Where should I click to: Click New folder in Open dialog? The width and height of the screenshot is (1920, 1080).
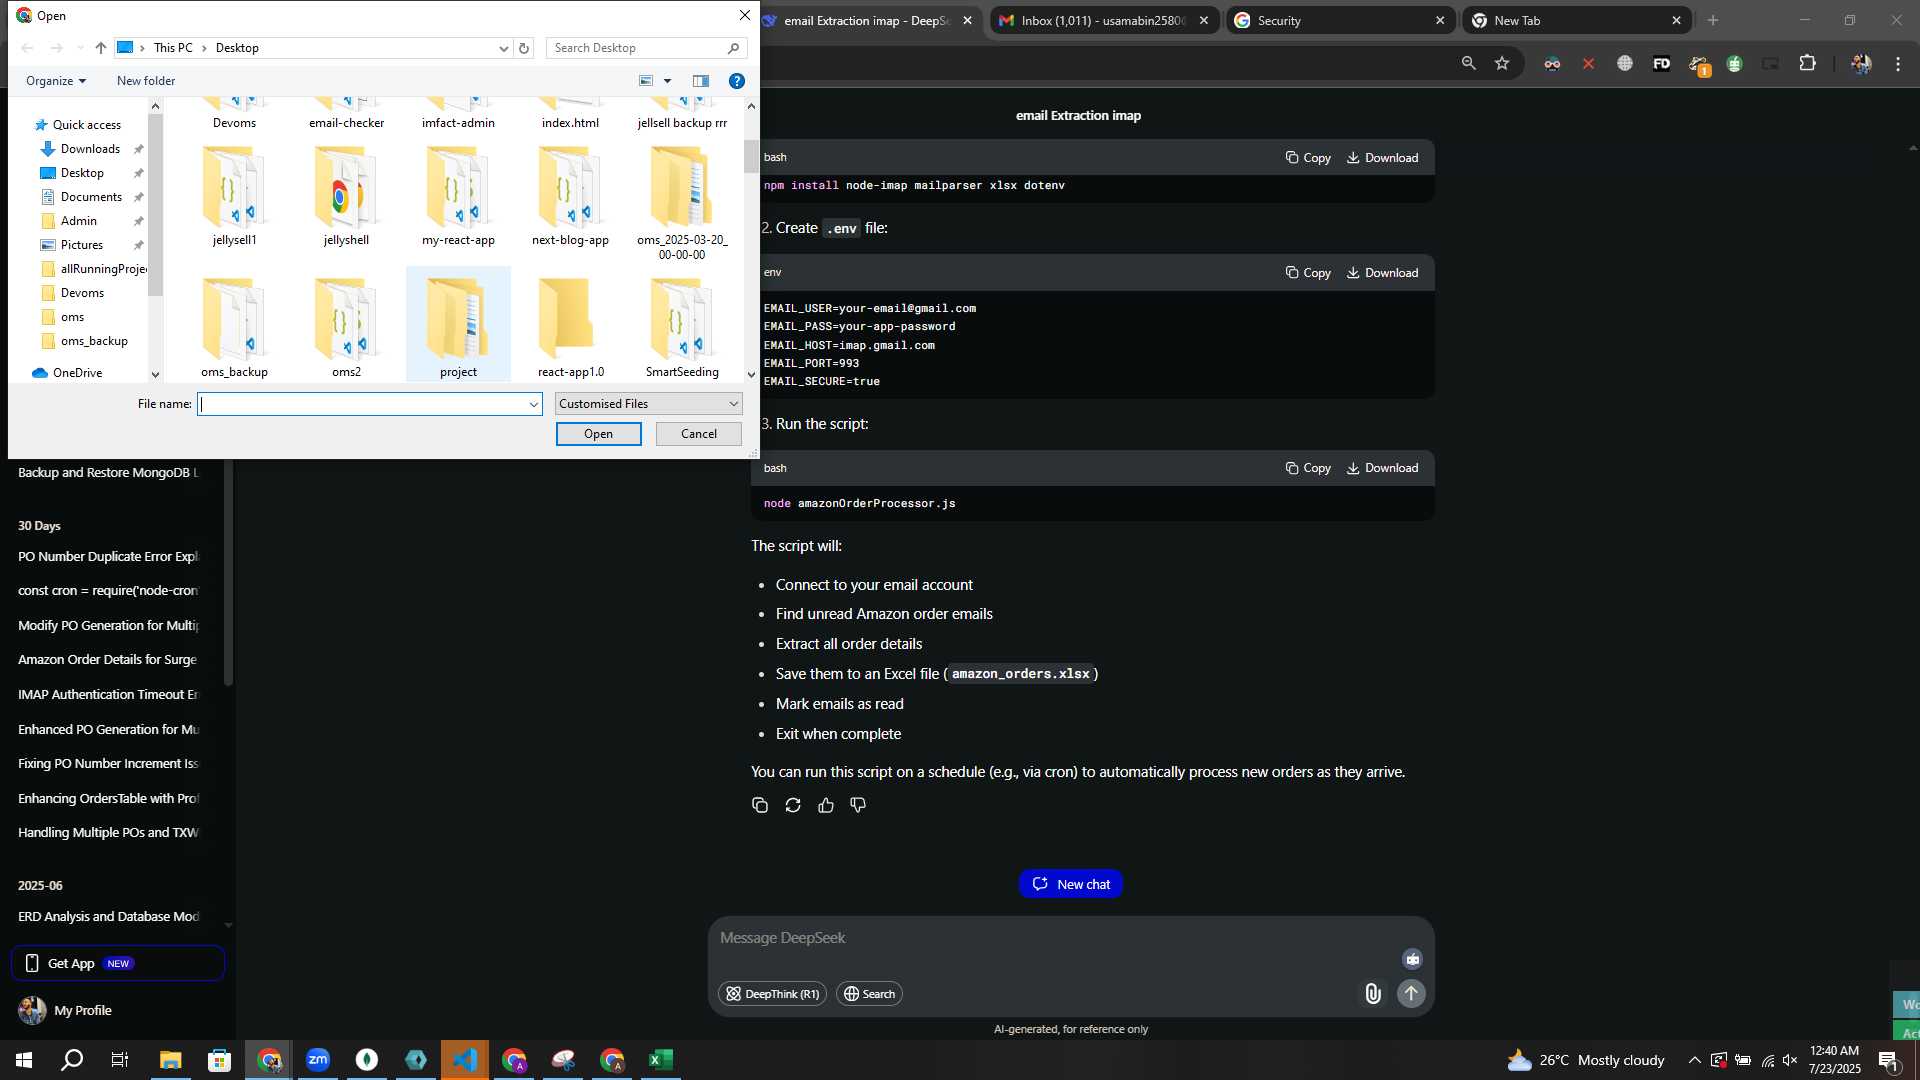[146, 81]
